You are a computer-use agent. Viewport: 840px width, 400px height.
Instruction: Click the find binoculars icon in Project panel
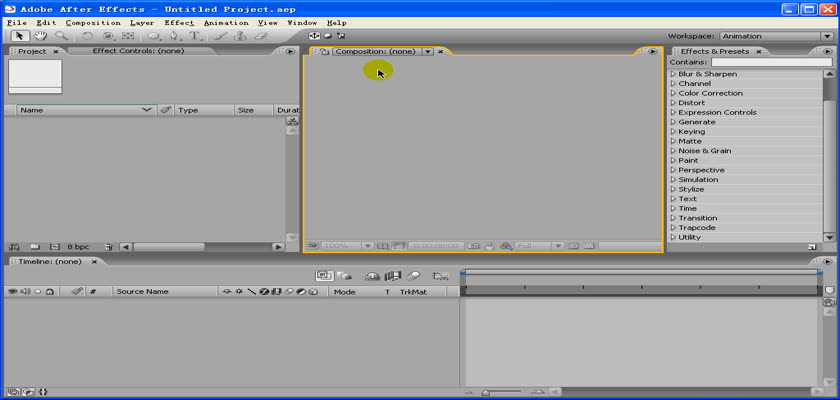tap(14, 247)
